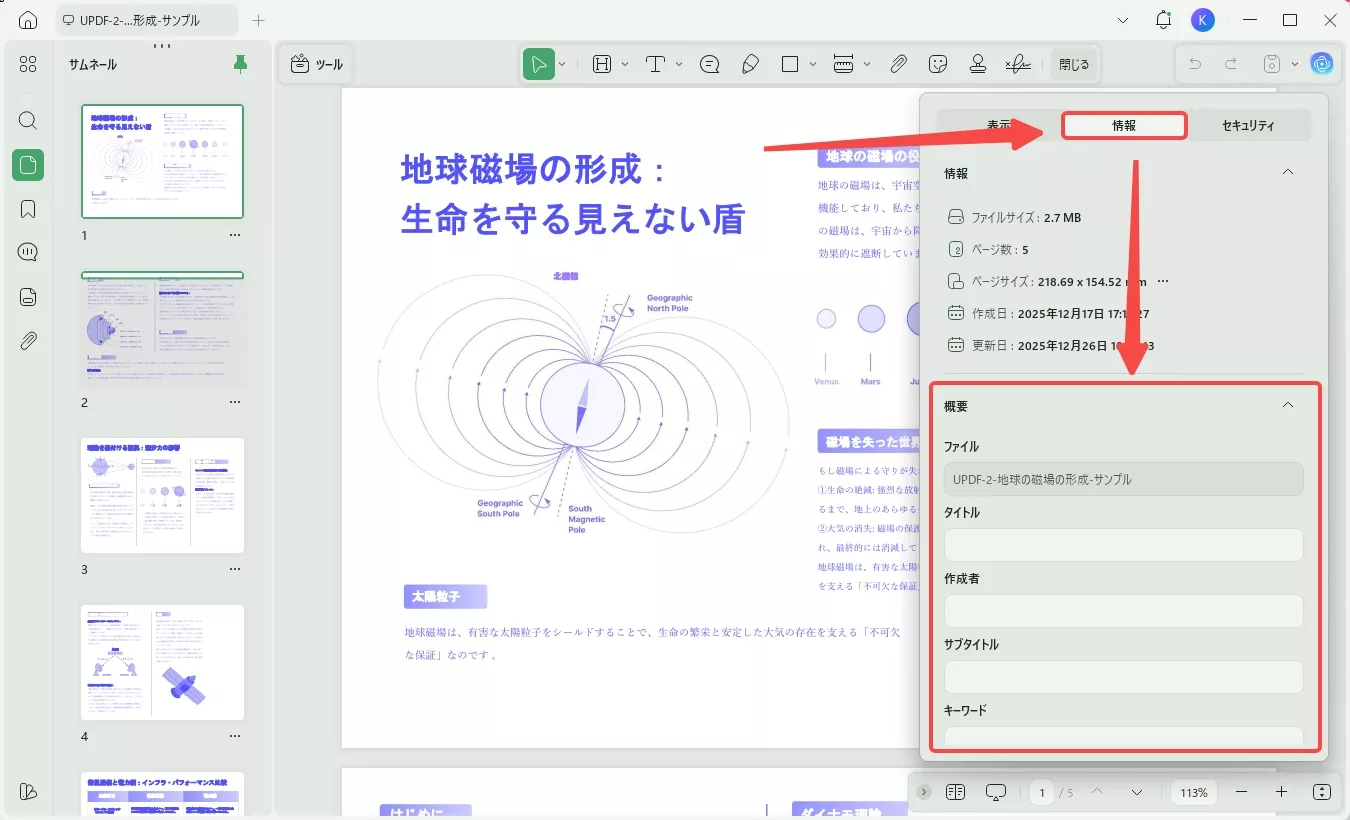Open the ツール button on the left
This screenshot has width=1350, height=820.
[x=315, y=63]
